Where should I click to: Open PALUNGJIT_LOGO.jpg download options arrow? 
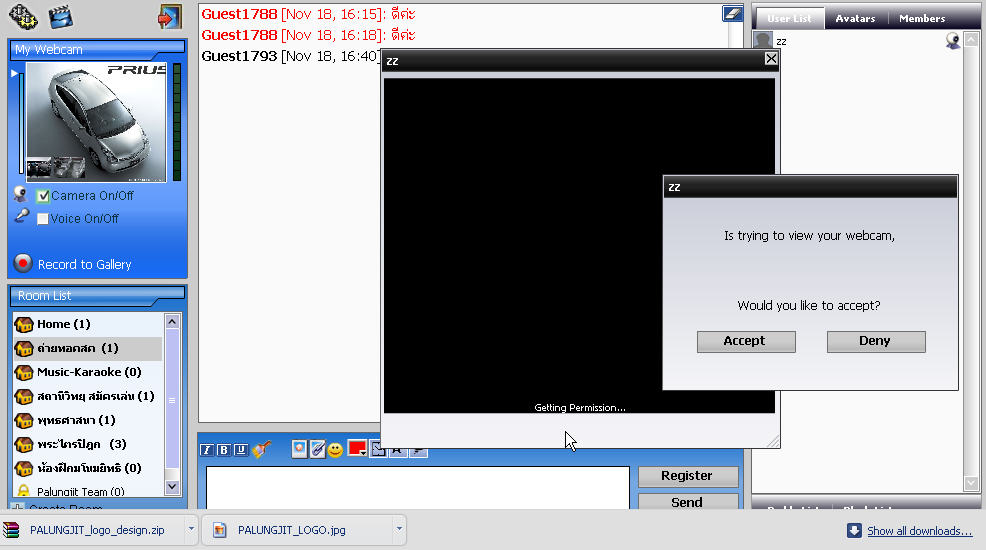pyautogui.click(x=399, y=529)
